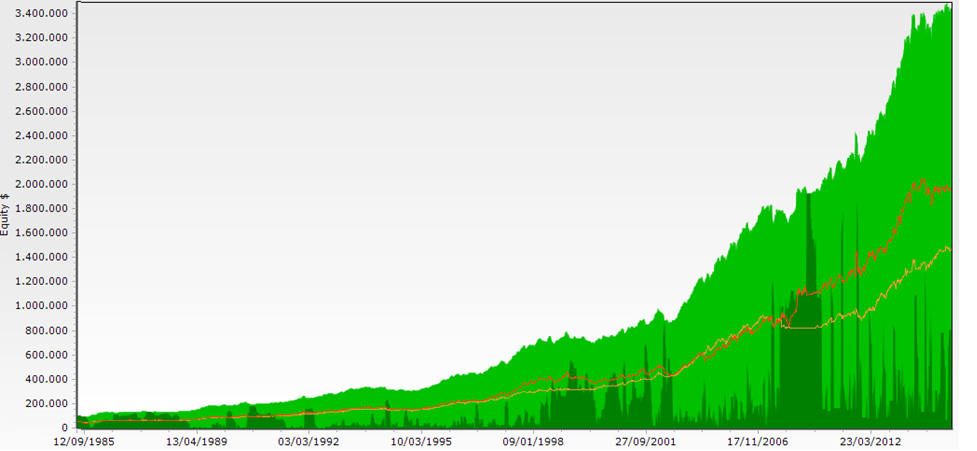Click the 12/09/1985 date label
Viewport: 977px width, 451px height.
(83, 440)
